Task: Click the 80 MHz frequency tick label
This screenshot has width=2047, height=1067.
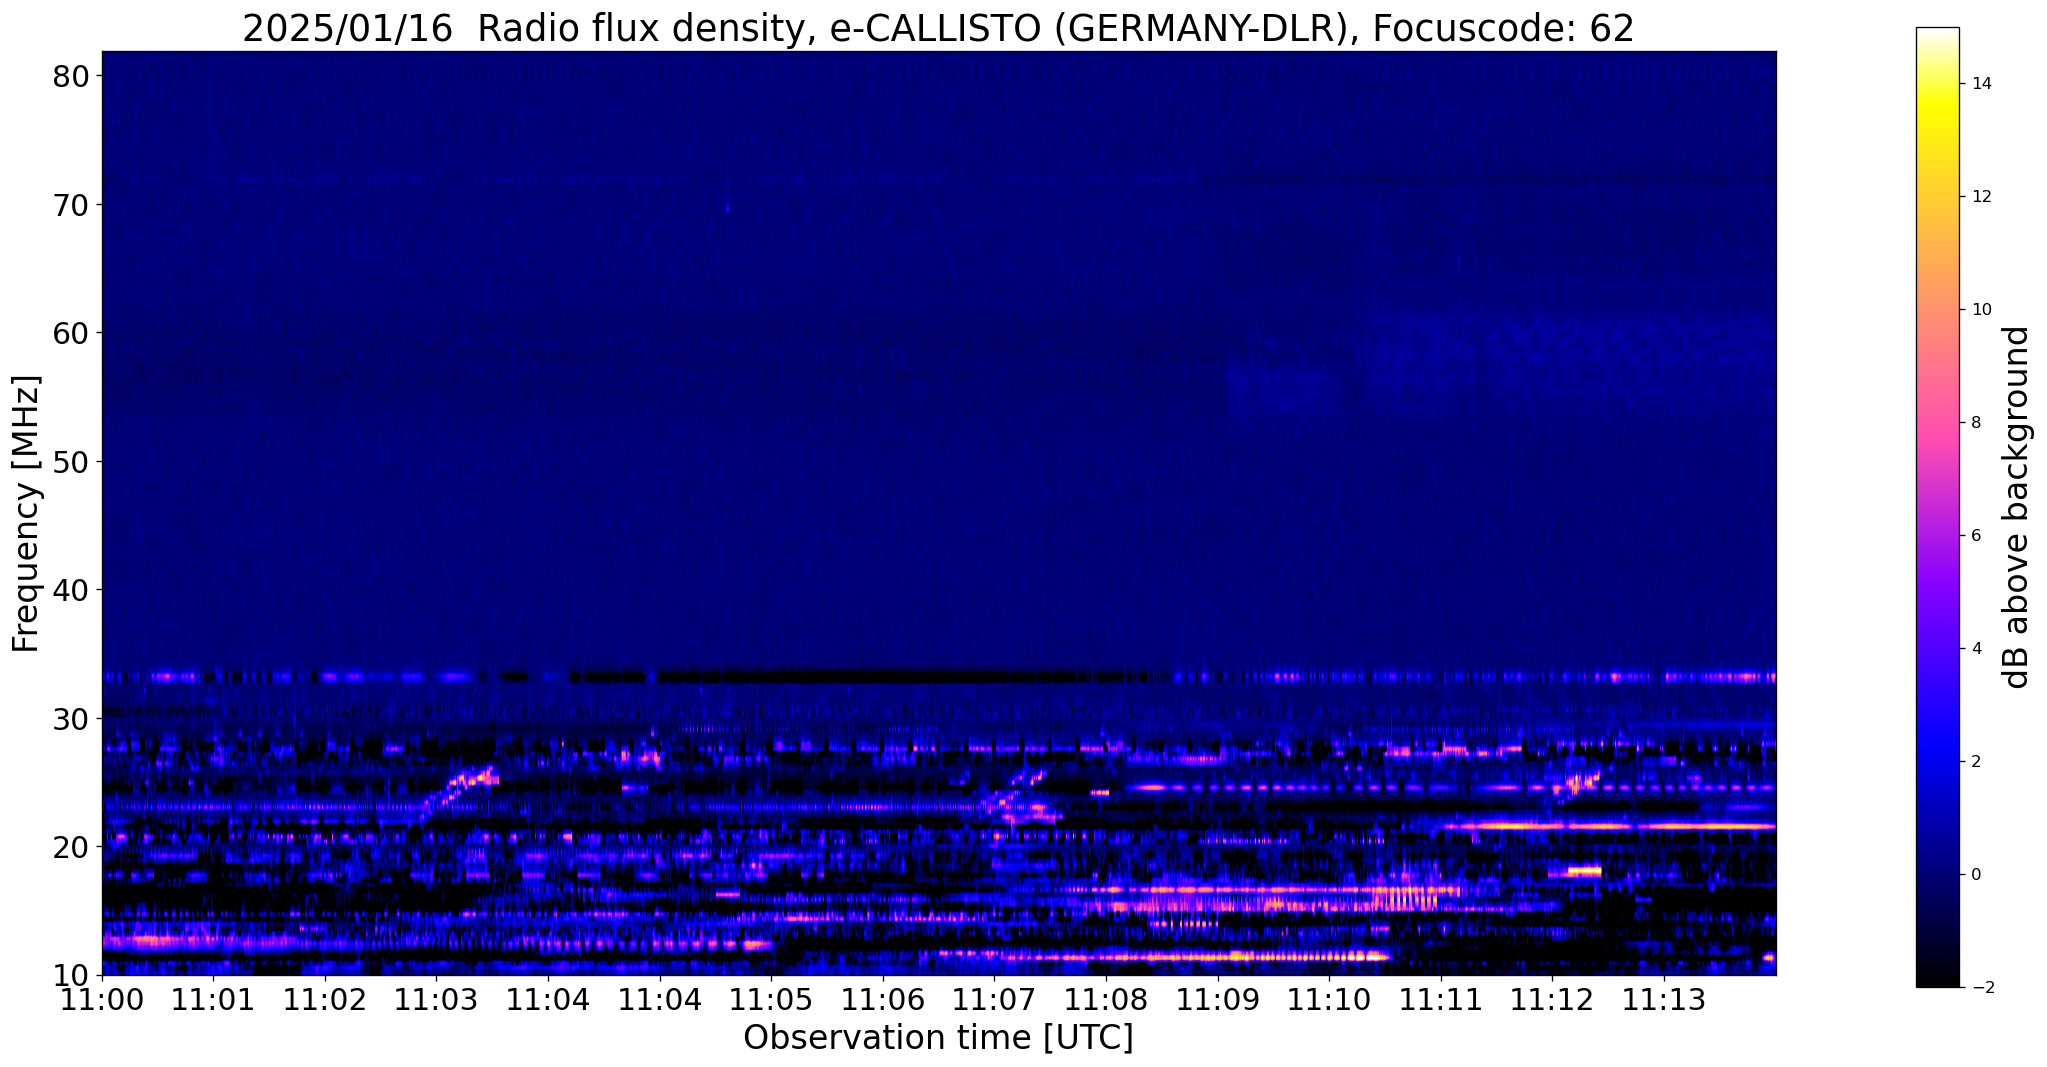Action: [x=73, y=76]
